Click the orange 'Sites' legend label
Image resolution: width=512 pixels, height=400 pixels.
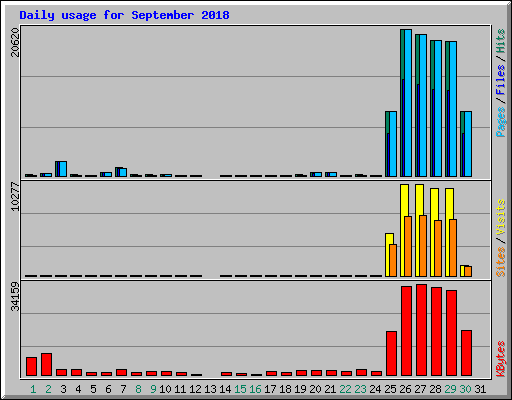pos(500,262)
